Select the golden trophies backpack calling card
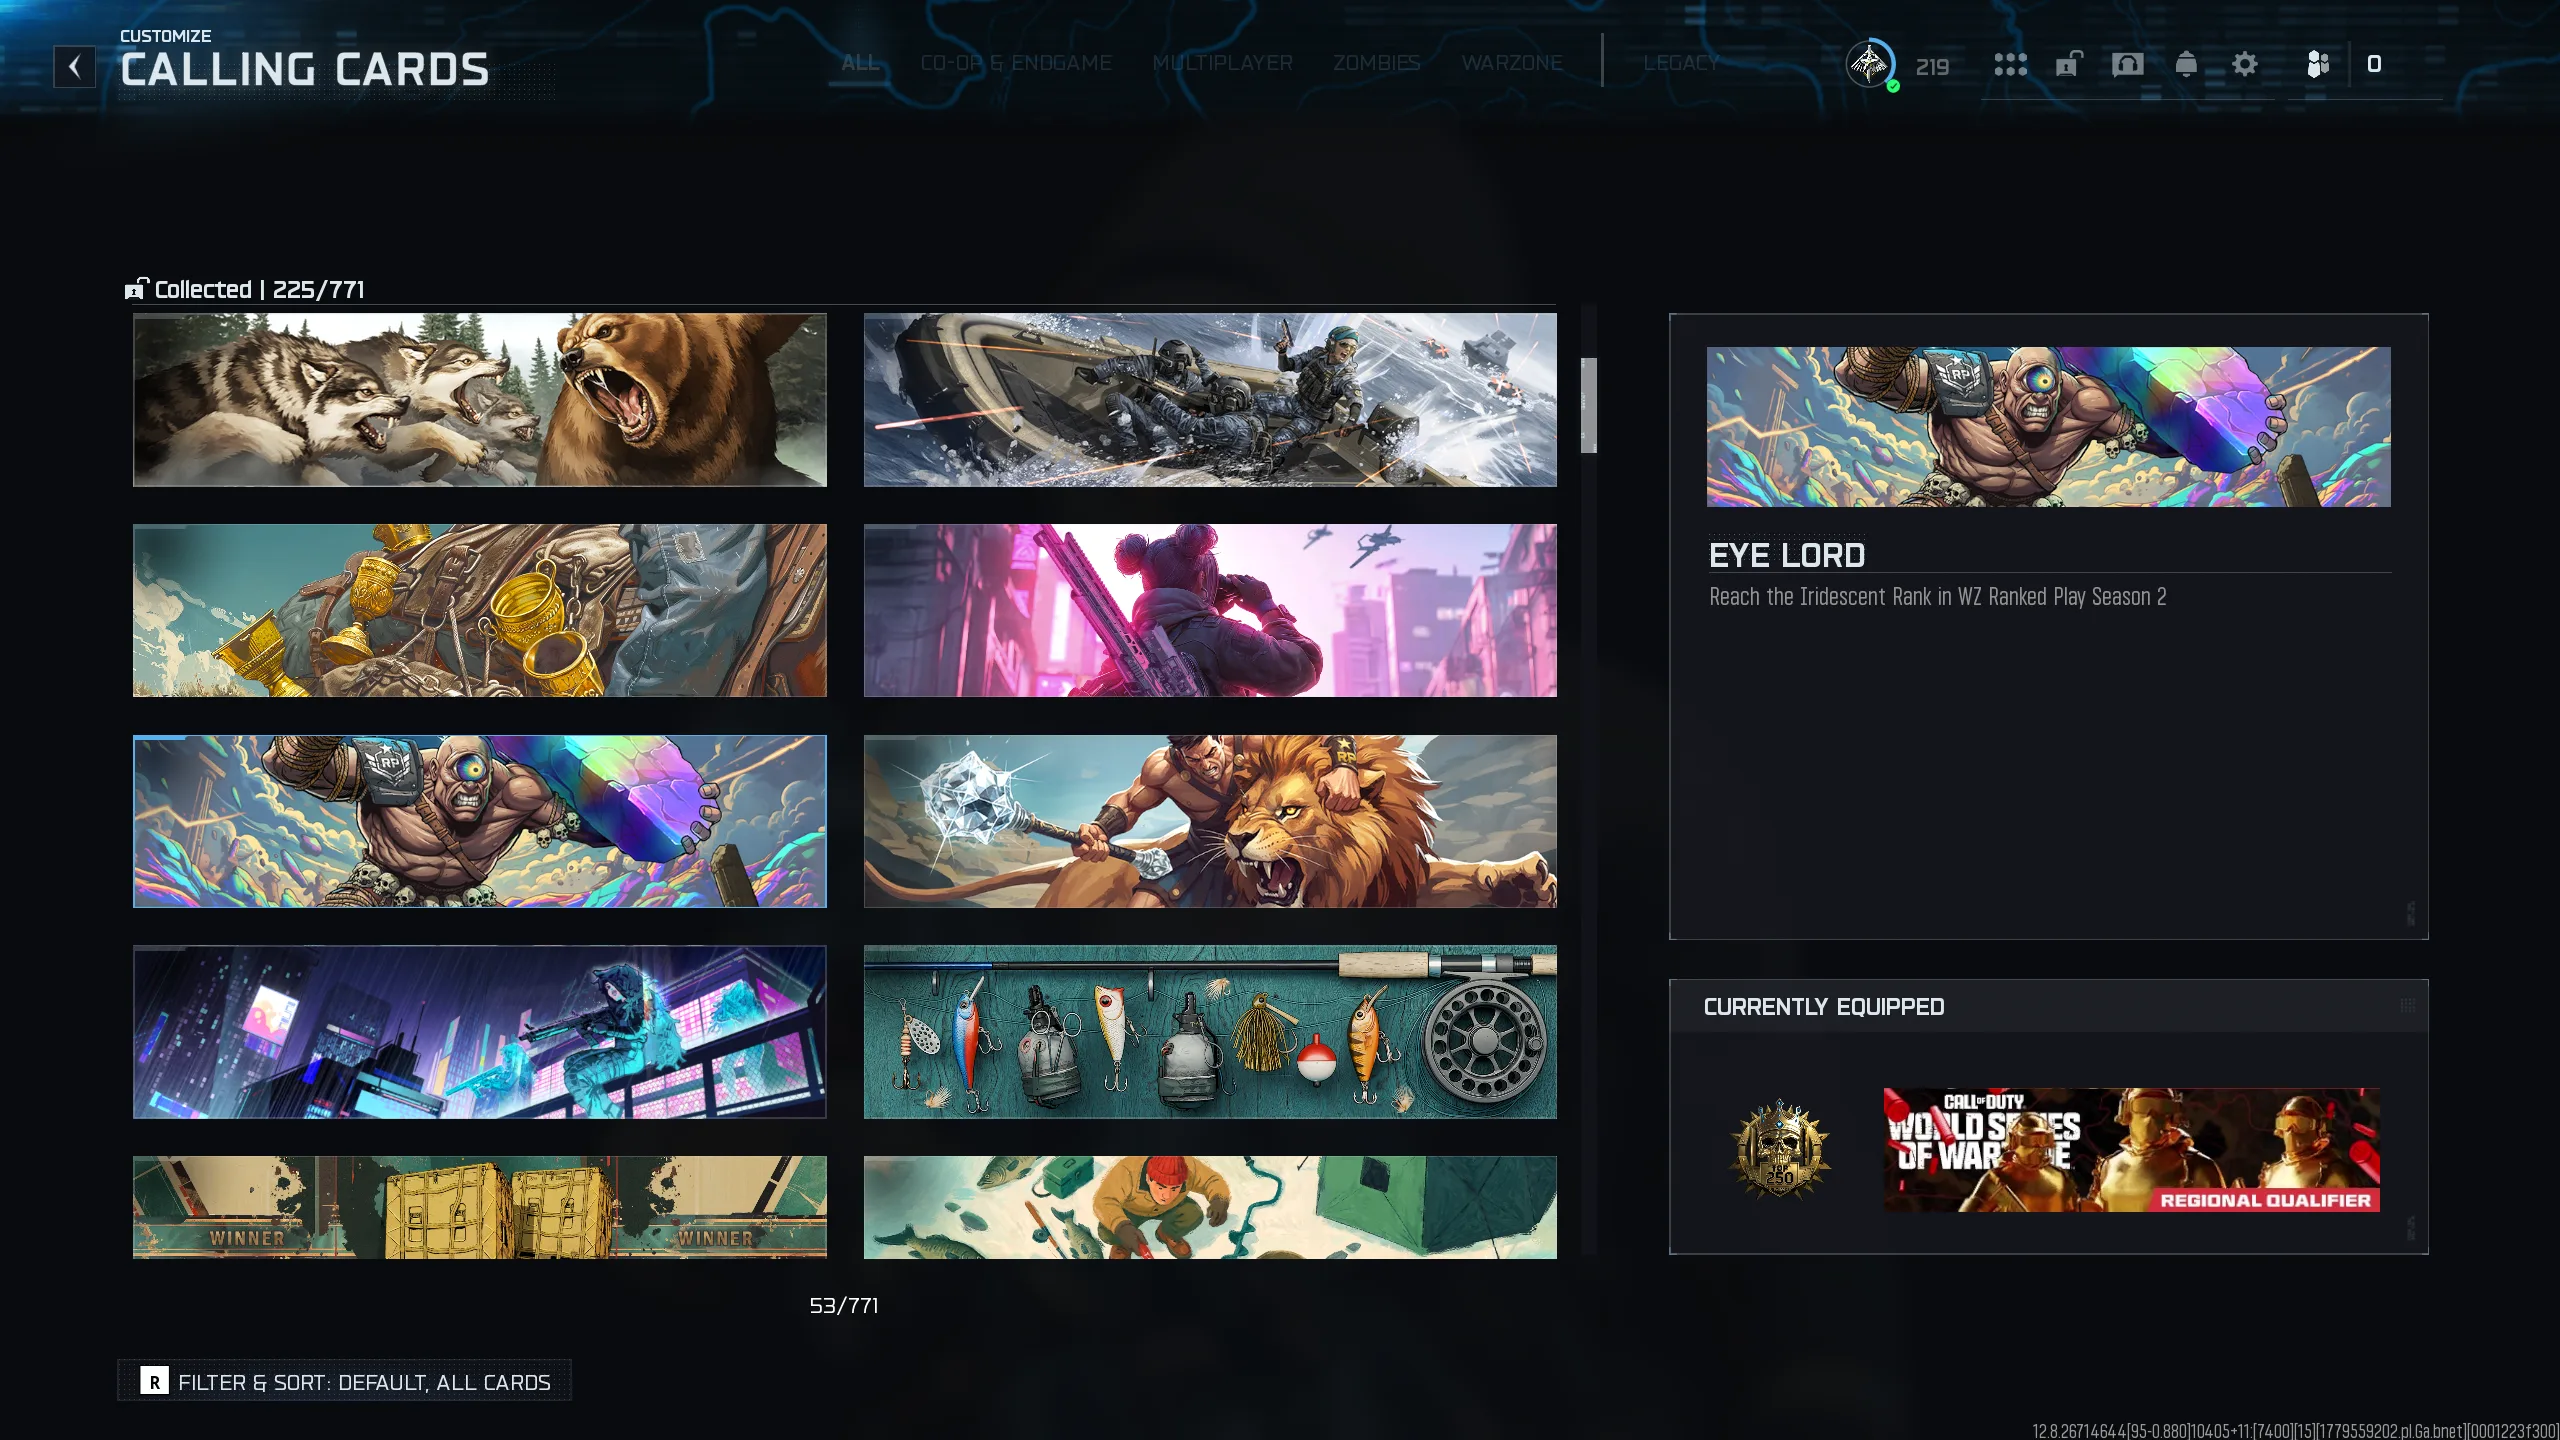 480,611
